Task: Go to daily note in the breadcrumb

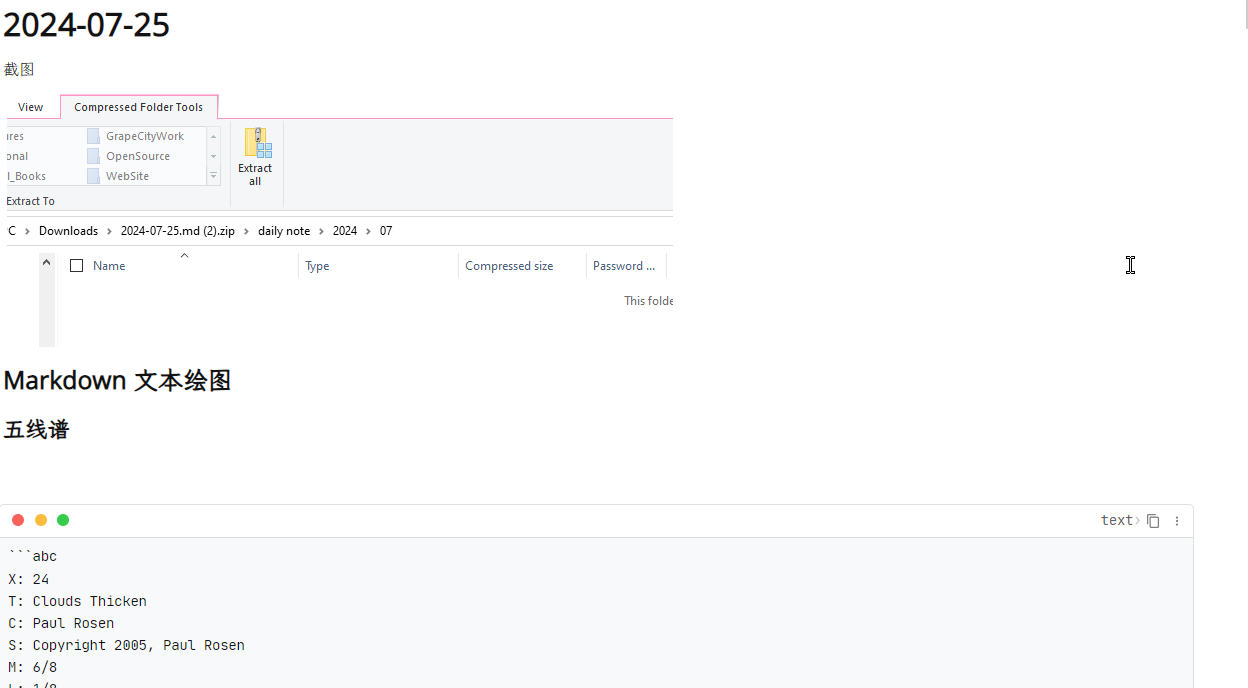Action: point(284,231)
